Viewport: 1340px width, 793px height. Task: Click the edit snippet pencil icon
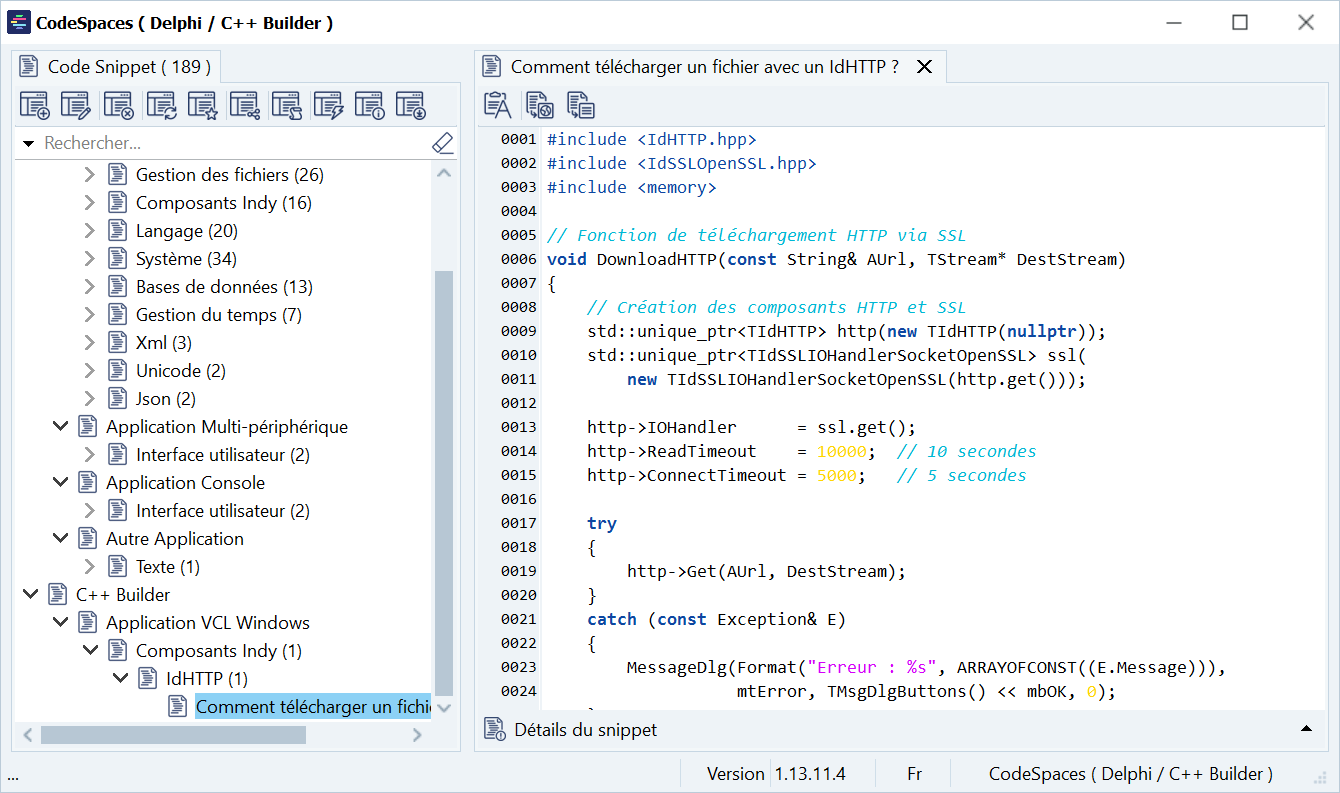tap(76, 105)
